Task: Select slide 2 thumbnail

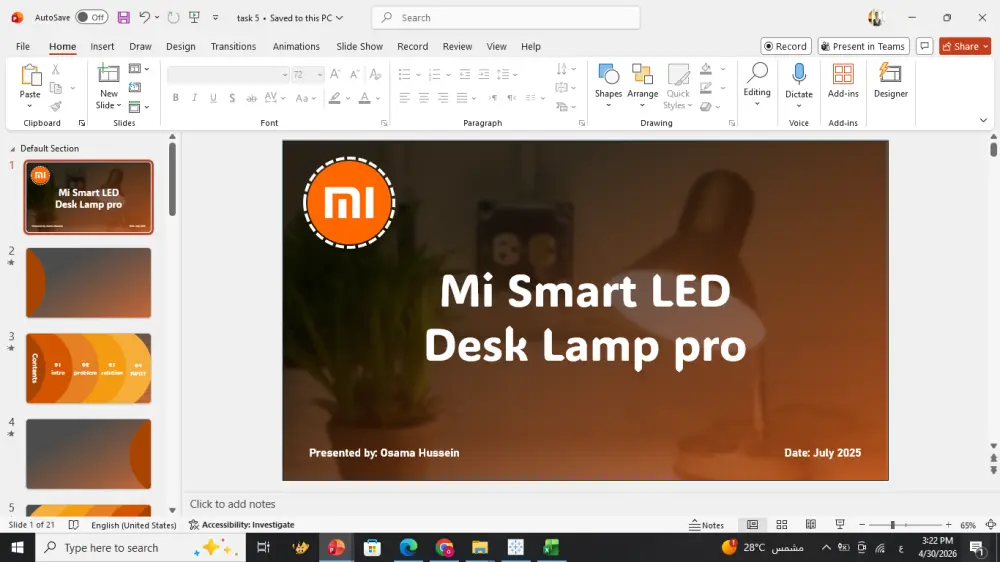Action: click(89, 283)
